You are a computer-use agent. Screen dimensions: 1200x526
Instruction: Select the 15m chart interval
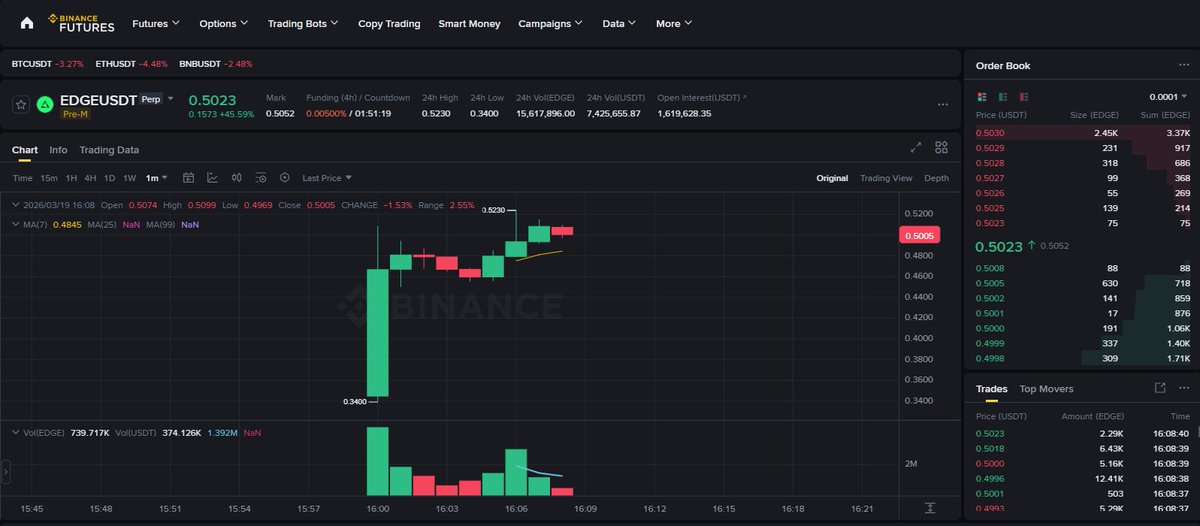coord(49,178)
